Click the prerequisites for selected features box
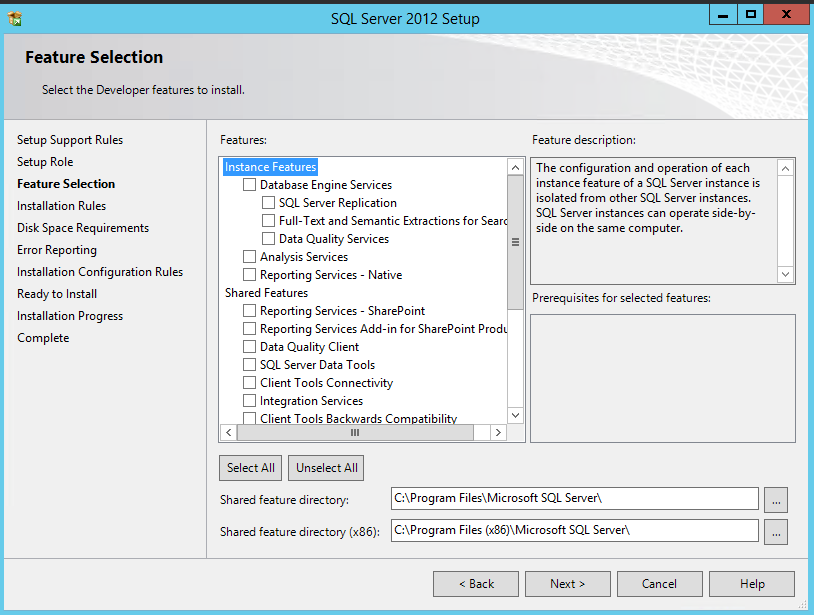The image size is (814, 615). (x=663, y=378)
